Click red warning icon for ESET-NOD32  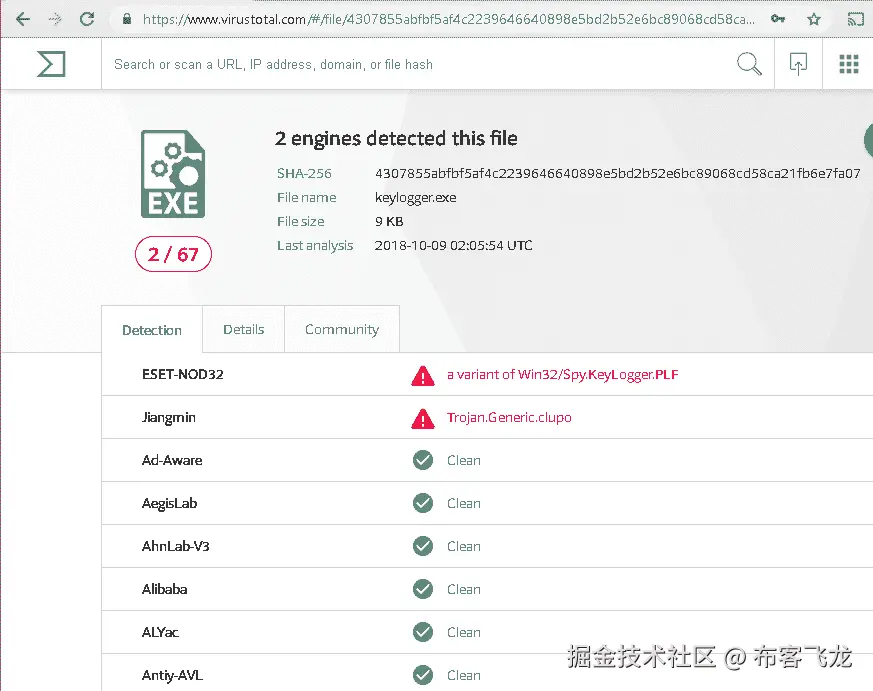point(423,376)
